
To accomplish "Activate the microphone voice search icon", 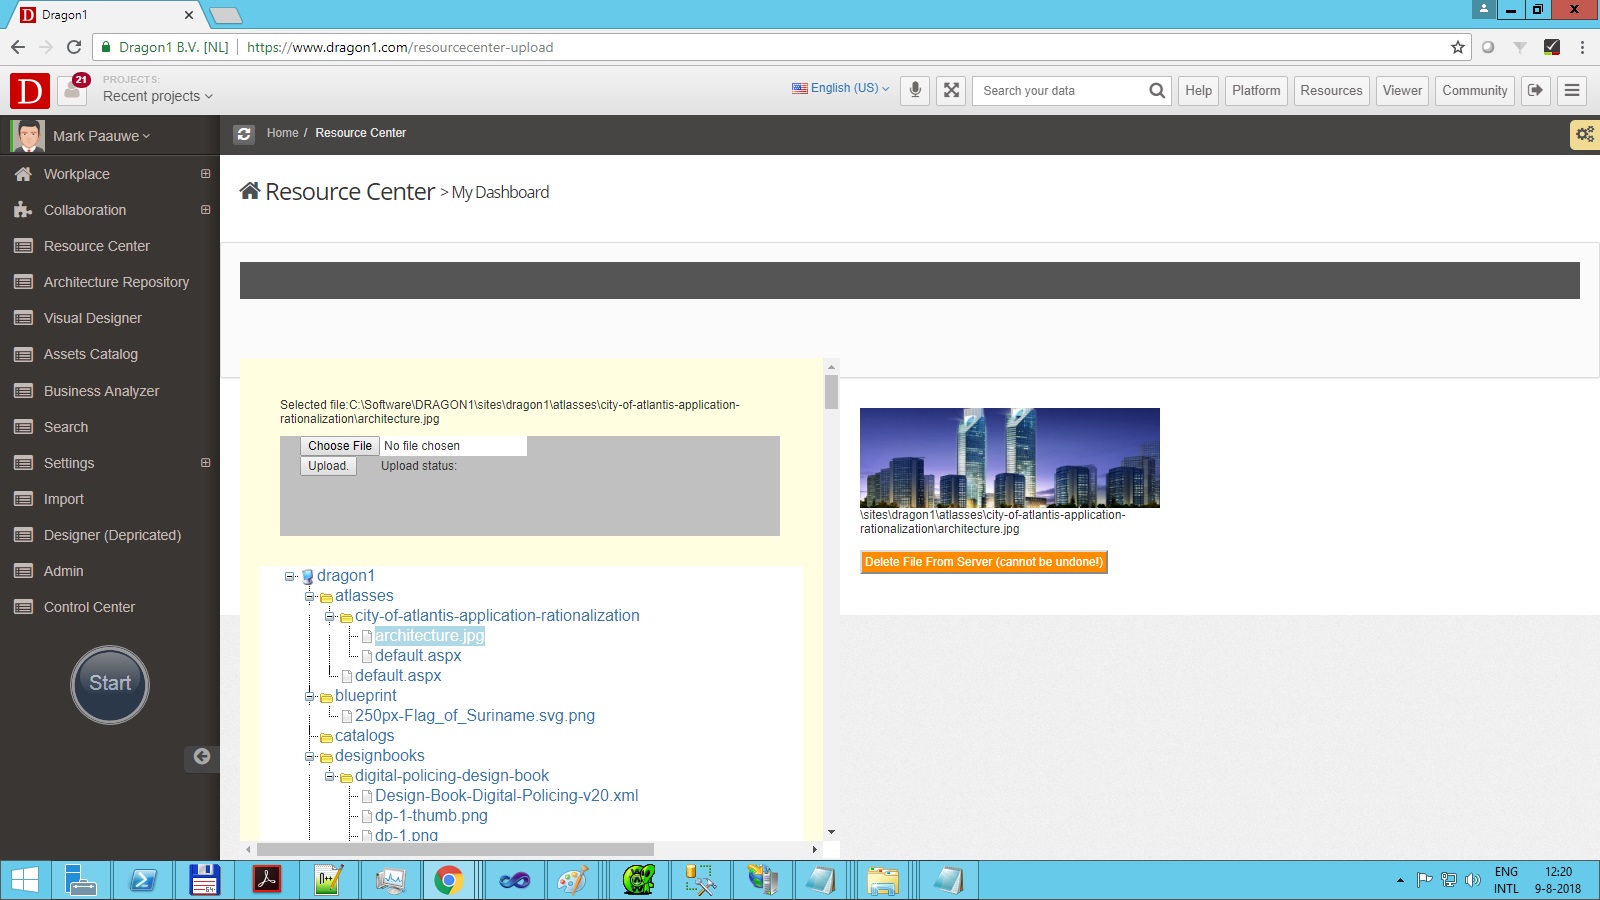I will coord(915,90).
